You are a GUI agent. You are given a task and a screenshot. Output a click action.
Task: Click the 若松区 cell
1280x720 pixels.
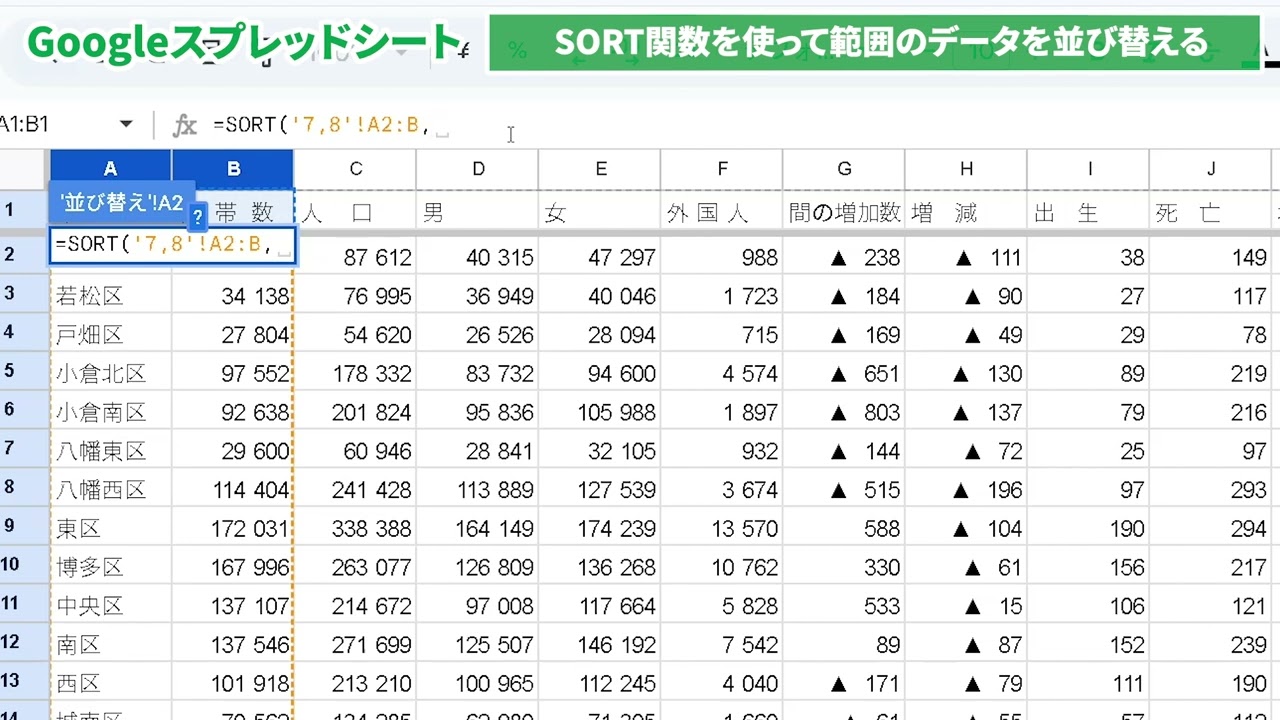110,296
